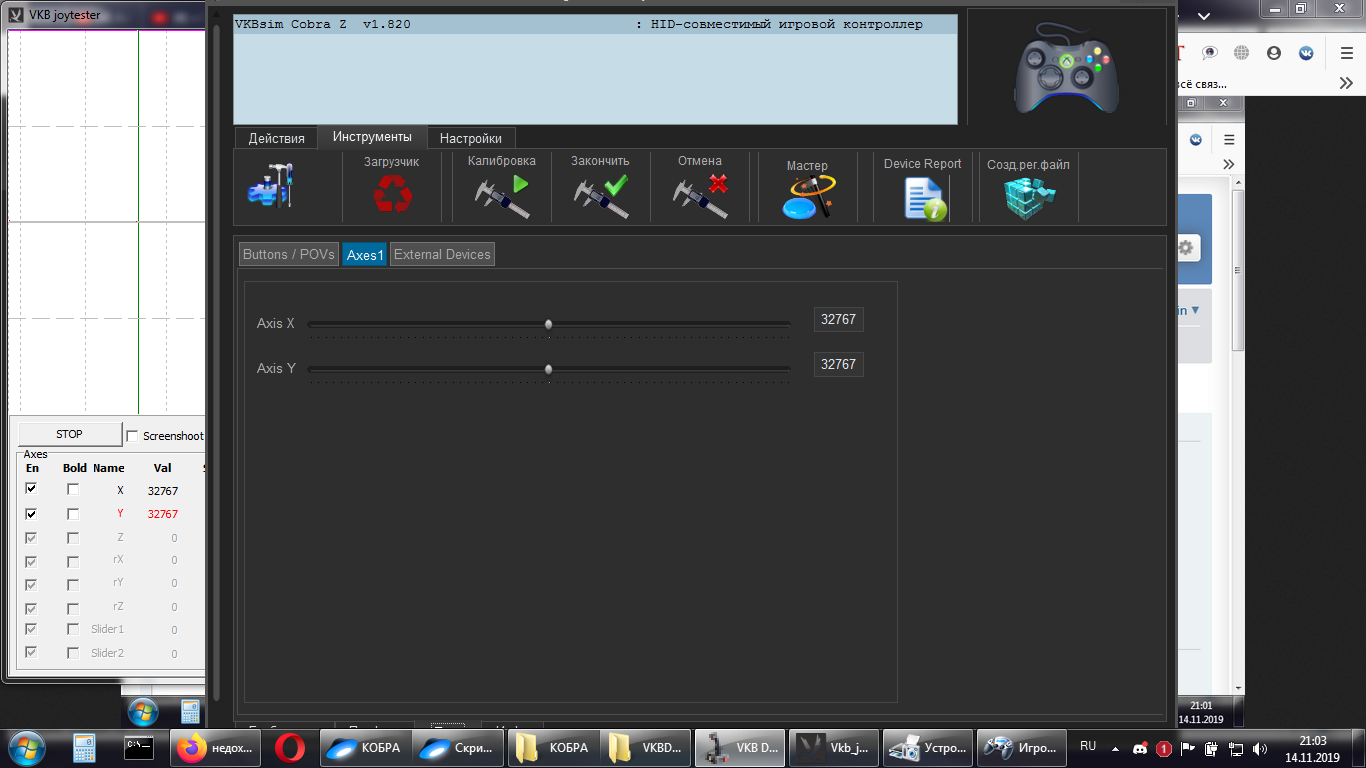Click the Axis X slider handle
1366x768 pixels.
[x=548, y=324]
